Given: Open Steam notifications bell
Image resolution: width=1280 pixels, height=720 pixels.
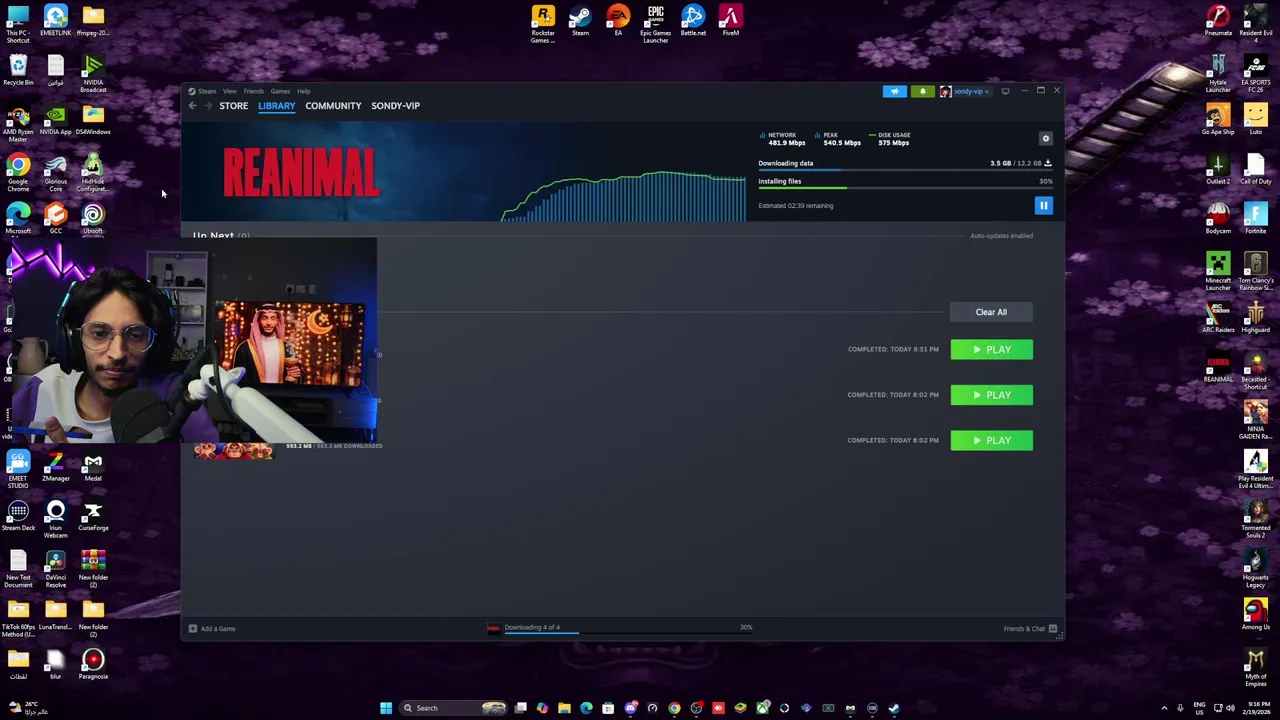Looking at the screenshot, I should coord(923,91).
